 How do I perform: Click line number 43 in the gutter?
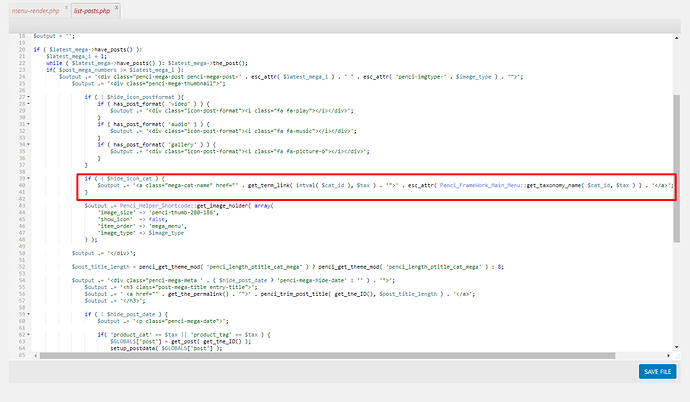[22, 206]
